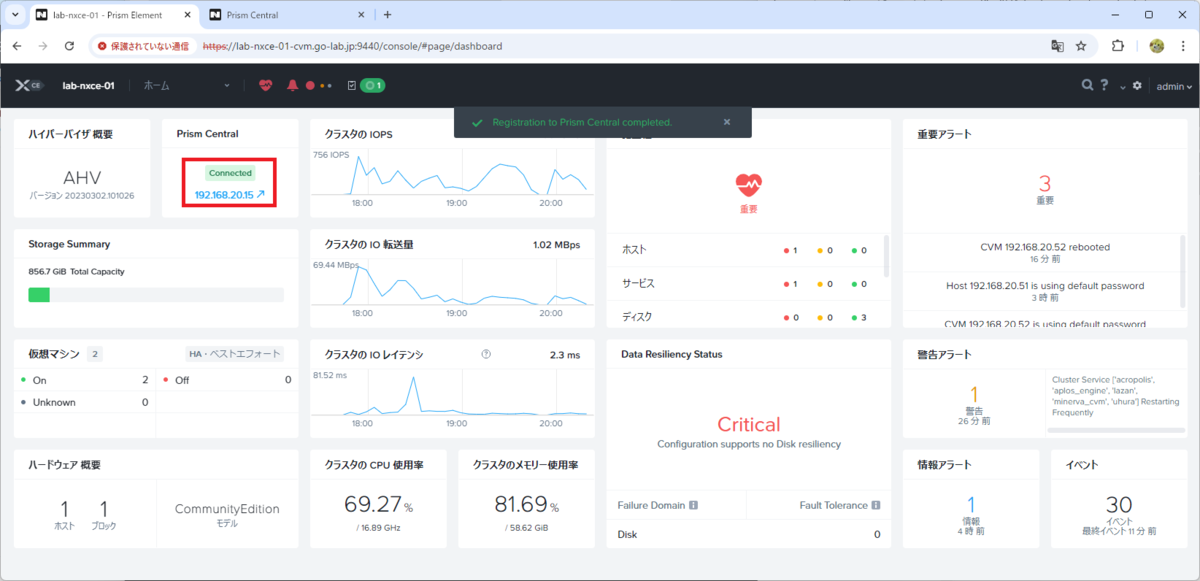Click the Storage Summary capacity bar
Viewport: 1200px width, 581px height.
click(x=156, y=295)
